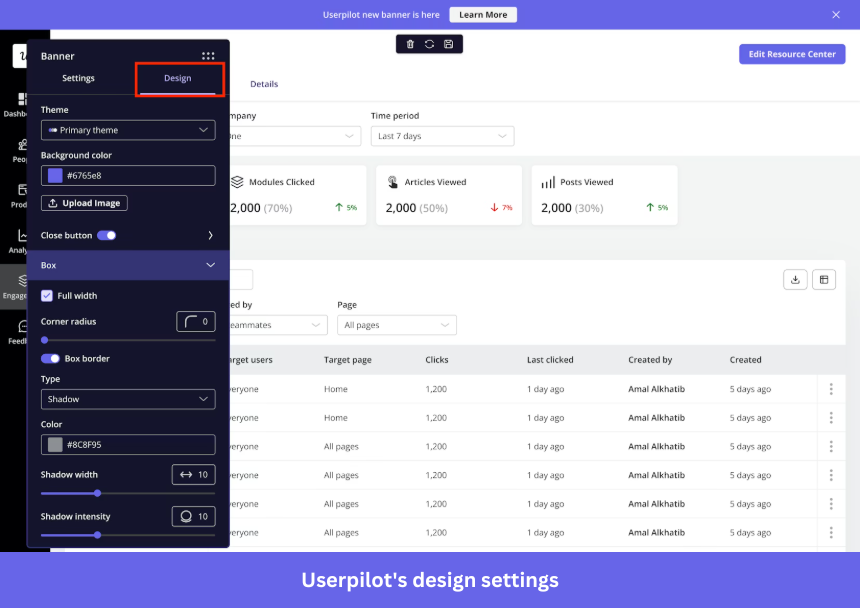The width and height of the screenshot is (860, 608).
Task: Open the Details tab
Action: point(264,84)
